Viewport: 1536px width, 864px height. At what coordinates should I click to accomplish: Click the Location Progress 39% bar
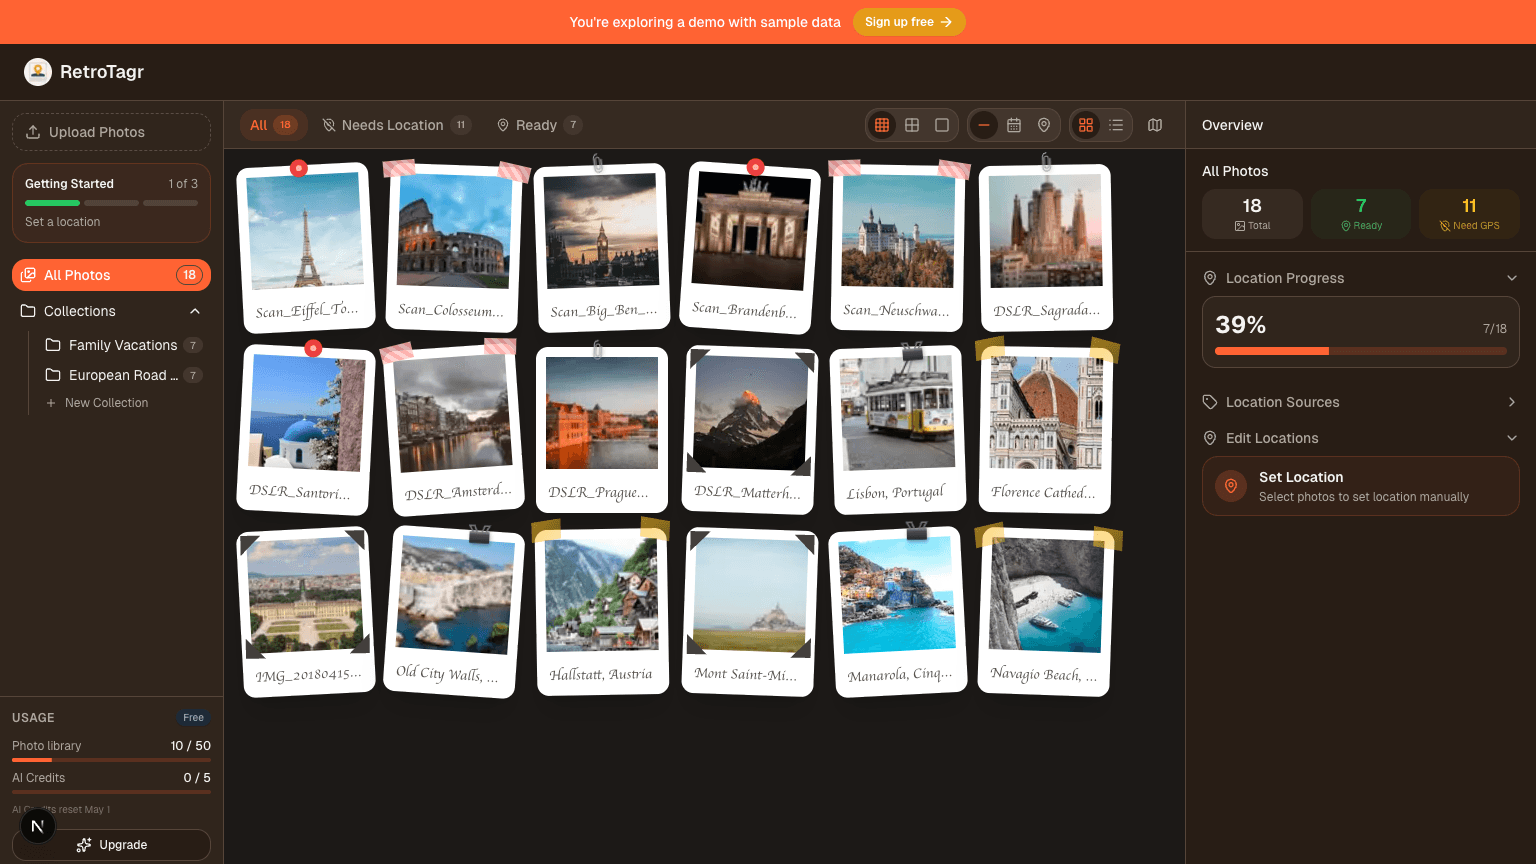[1360, 351]
